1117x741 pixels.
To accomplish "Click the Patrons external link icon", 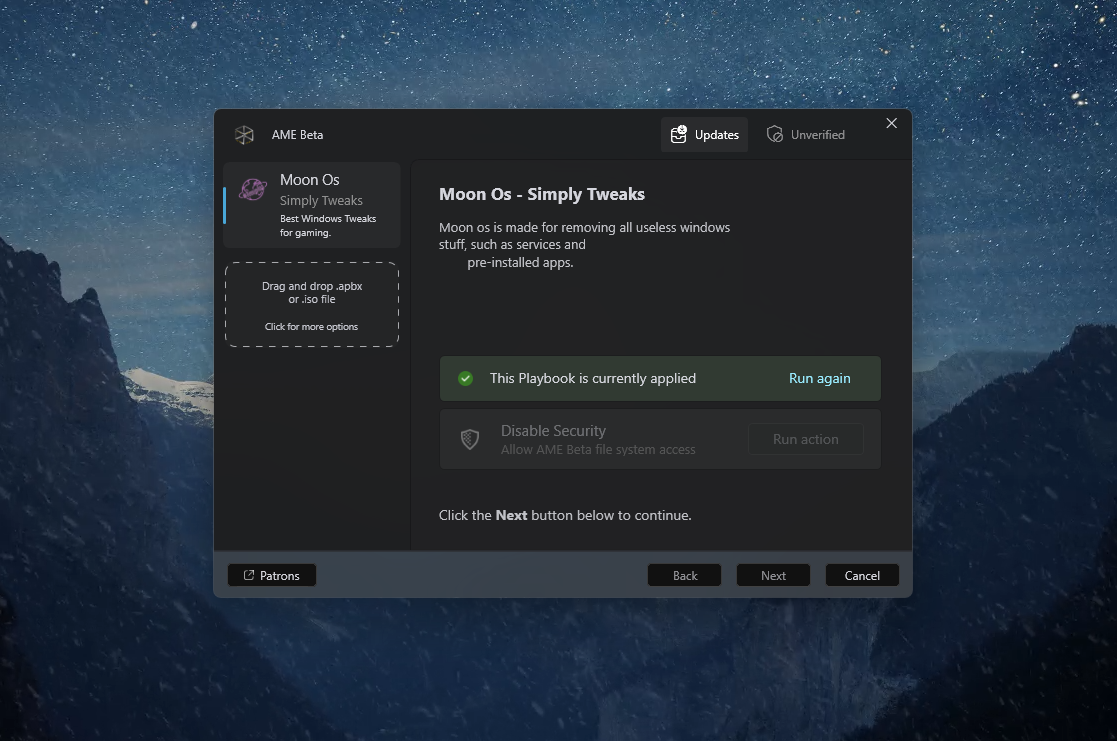I will (249, 575).
